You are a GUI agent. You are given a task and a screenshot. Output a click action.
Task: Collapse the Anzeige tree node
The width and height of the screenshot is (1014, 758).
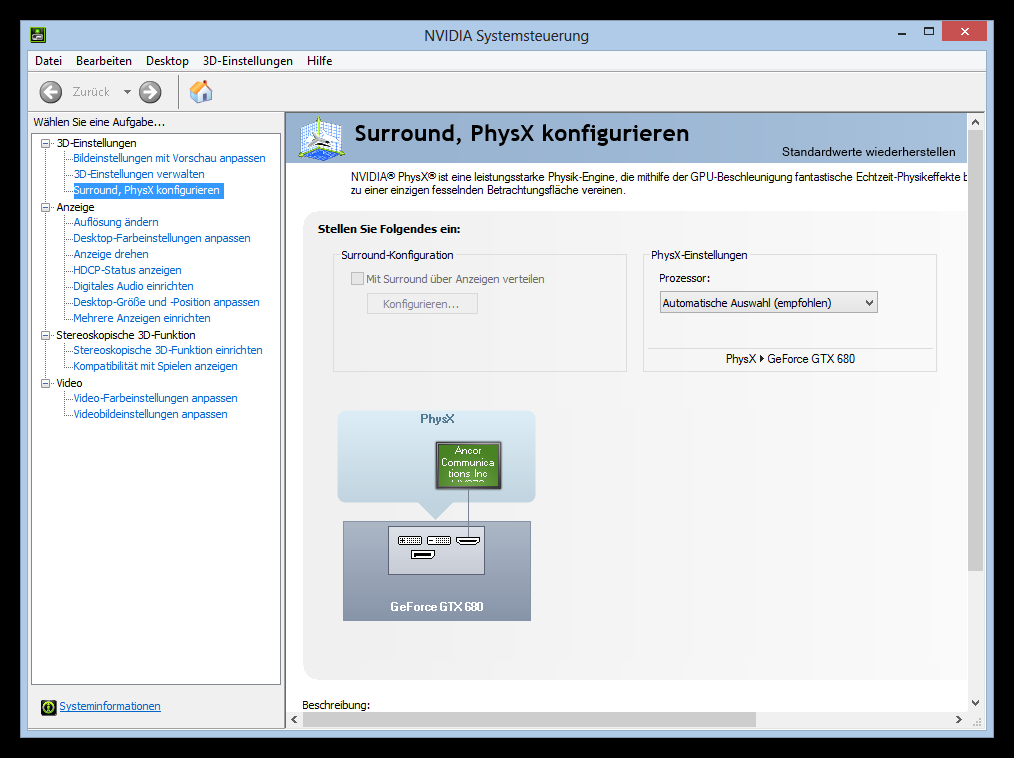pos(45,208)
